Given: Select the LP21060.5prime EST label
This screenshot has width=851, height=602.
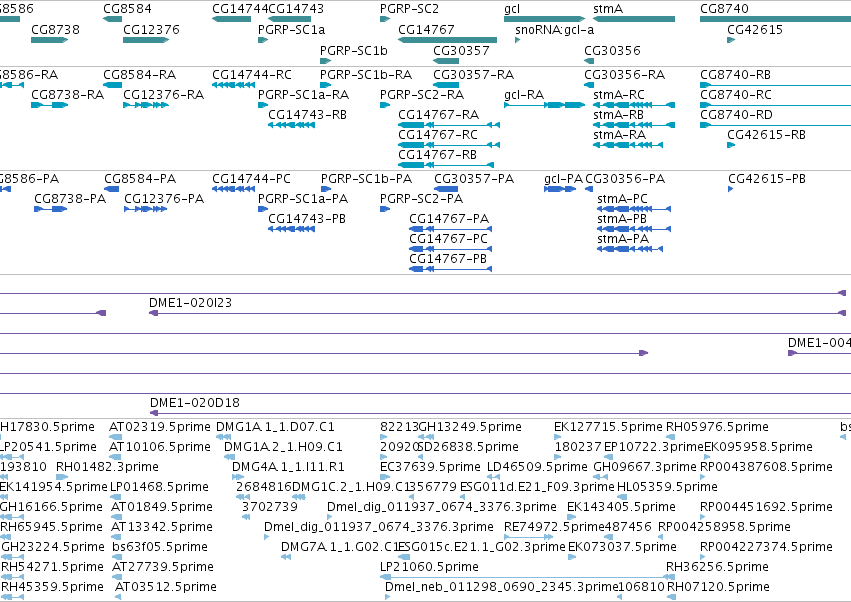Looking at the screenshot, I should [429, 567].
